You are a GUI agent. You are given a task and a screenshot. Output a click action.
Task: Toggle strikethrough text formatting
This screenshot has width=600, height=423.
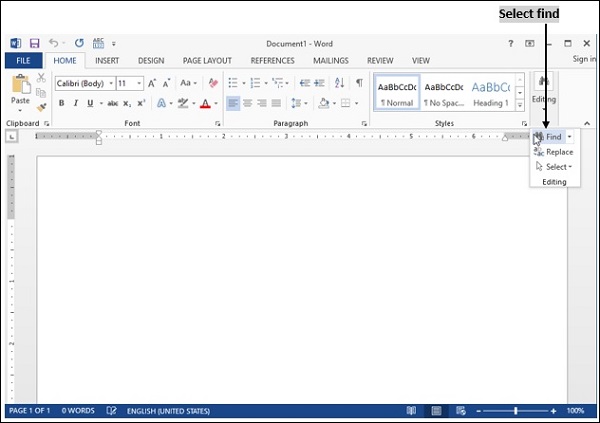(112, 103)
